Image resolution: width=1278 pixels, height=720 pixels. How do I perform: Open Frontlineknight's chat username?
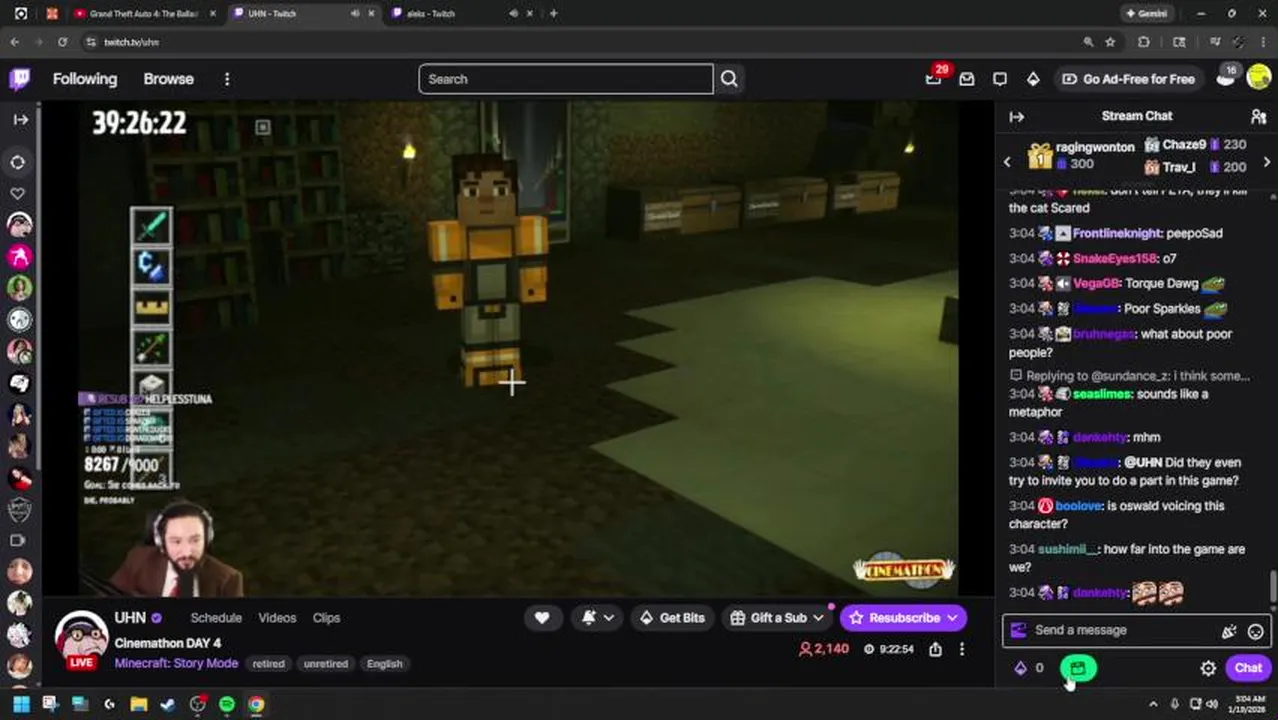point(1116,233)
